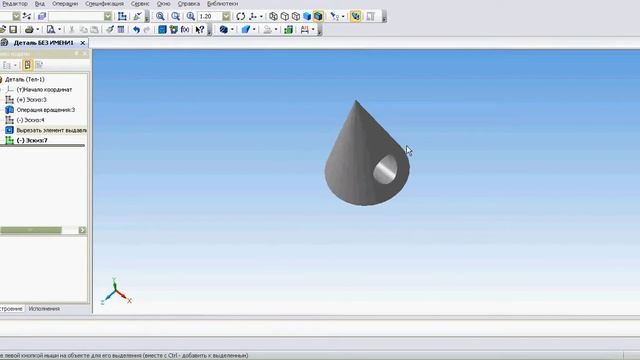
Task: Switch to hidden lines removed display
Action: [285, 16]
